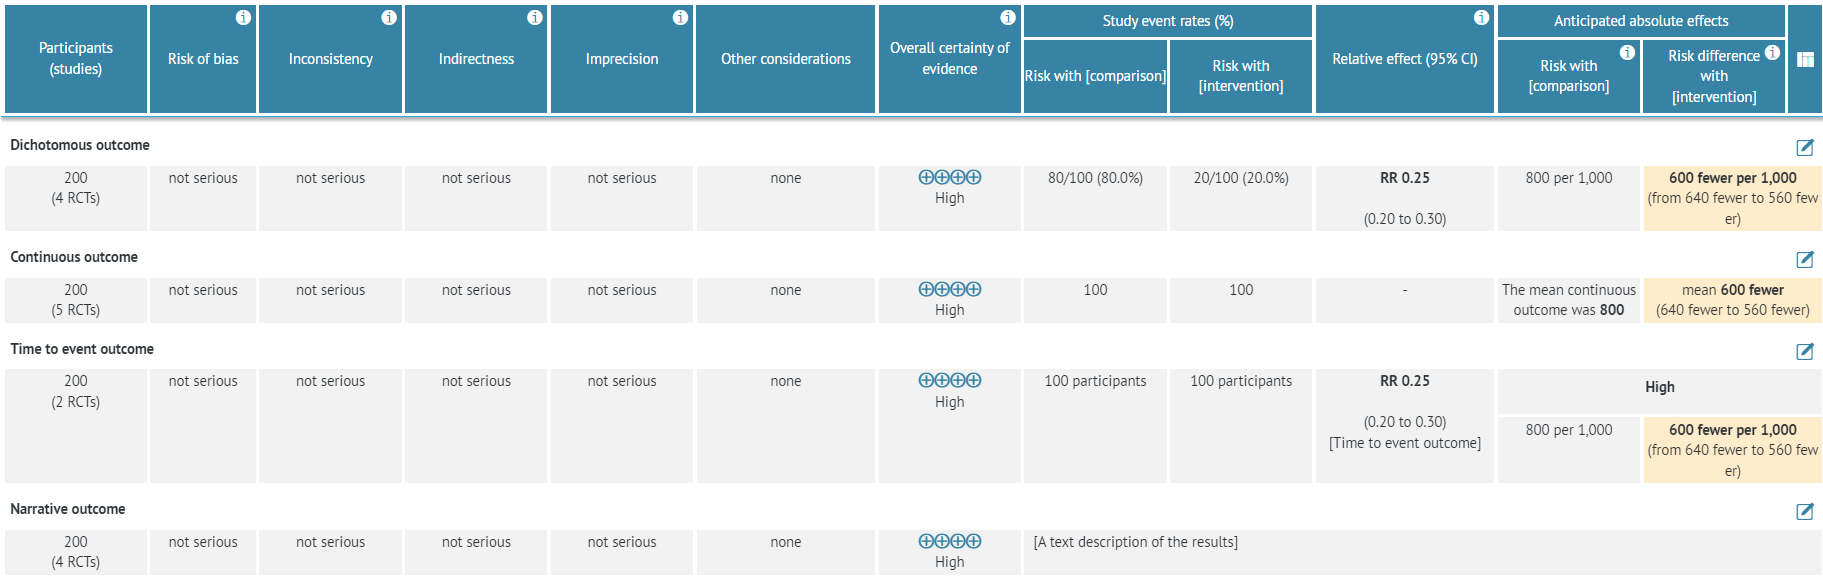This screenshot has width=1823, height=582.
Task: Click the highlighted 'mean 600 fewer' cell
Action: coord(1733,300)
